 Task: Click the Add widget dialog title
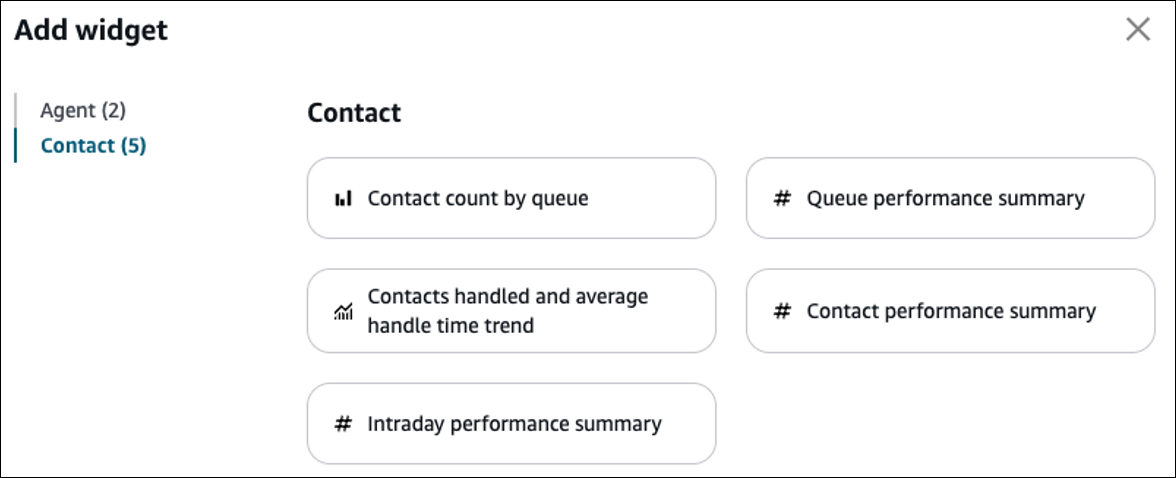pos(91,31)
